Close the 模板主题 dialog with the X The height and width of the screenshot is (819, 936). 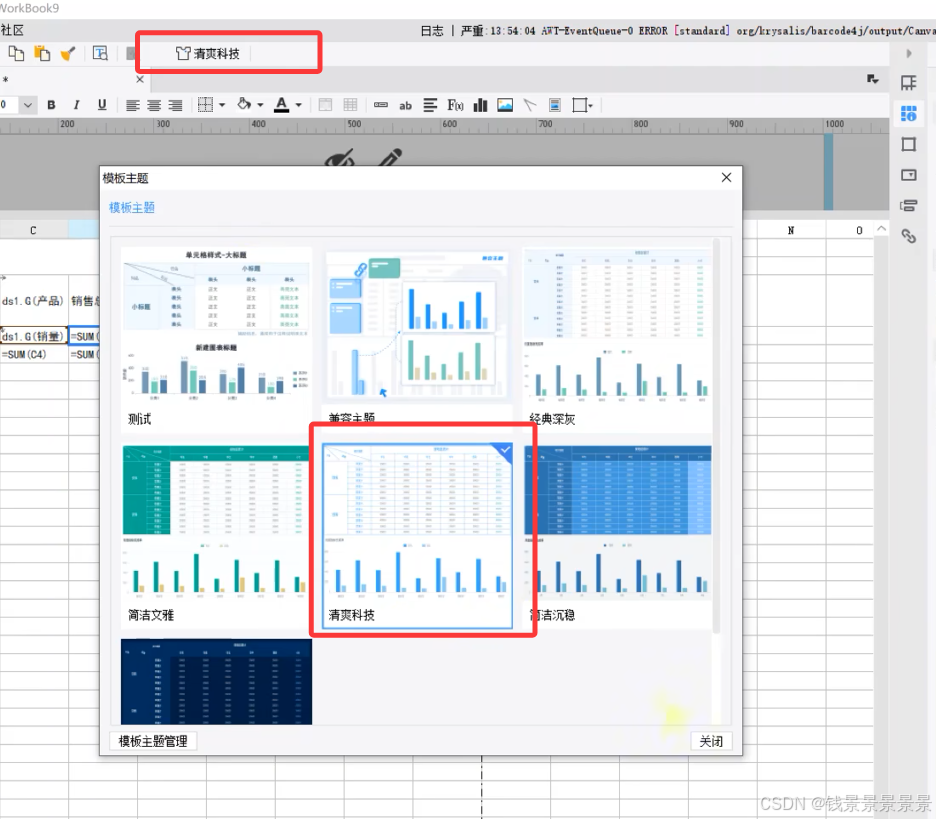click(x=726, y=177)
